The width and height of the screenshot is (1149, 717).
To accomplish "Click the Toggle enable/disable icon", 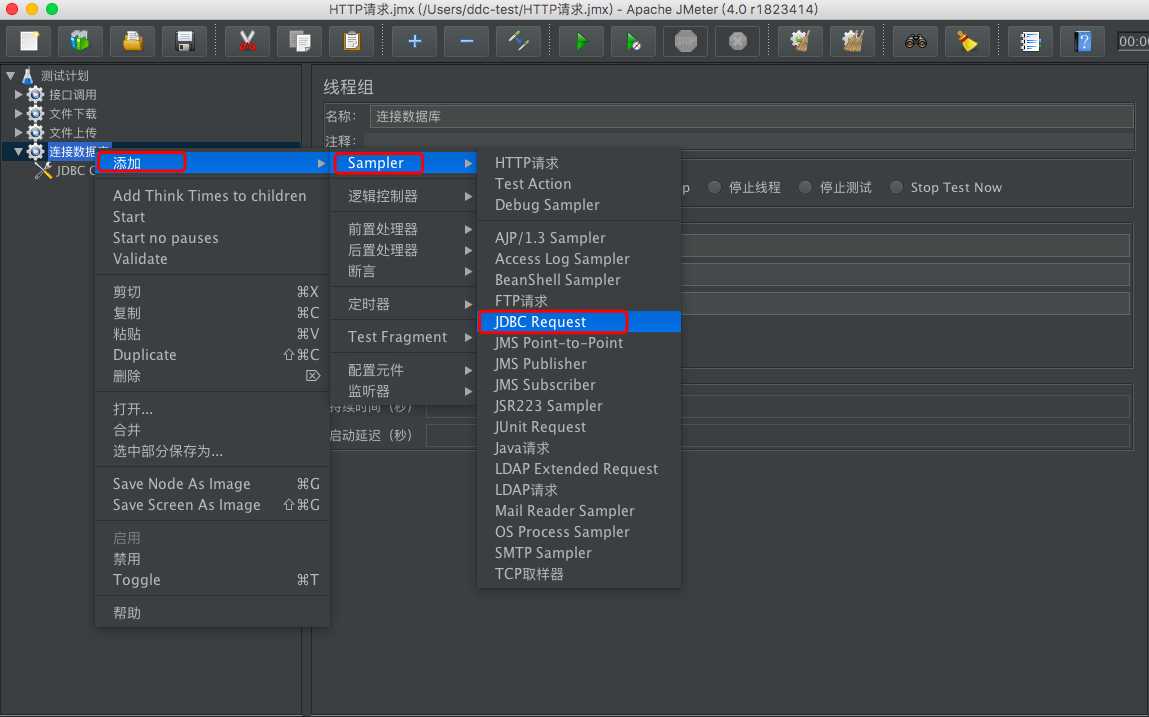I will click(519, 41).
